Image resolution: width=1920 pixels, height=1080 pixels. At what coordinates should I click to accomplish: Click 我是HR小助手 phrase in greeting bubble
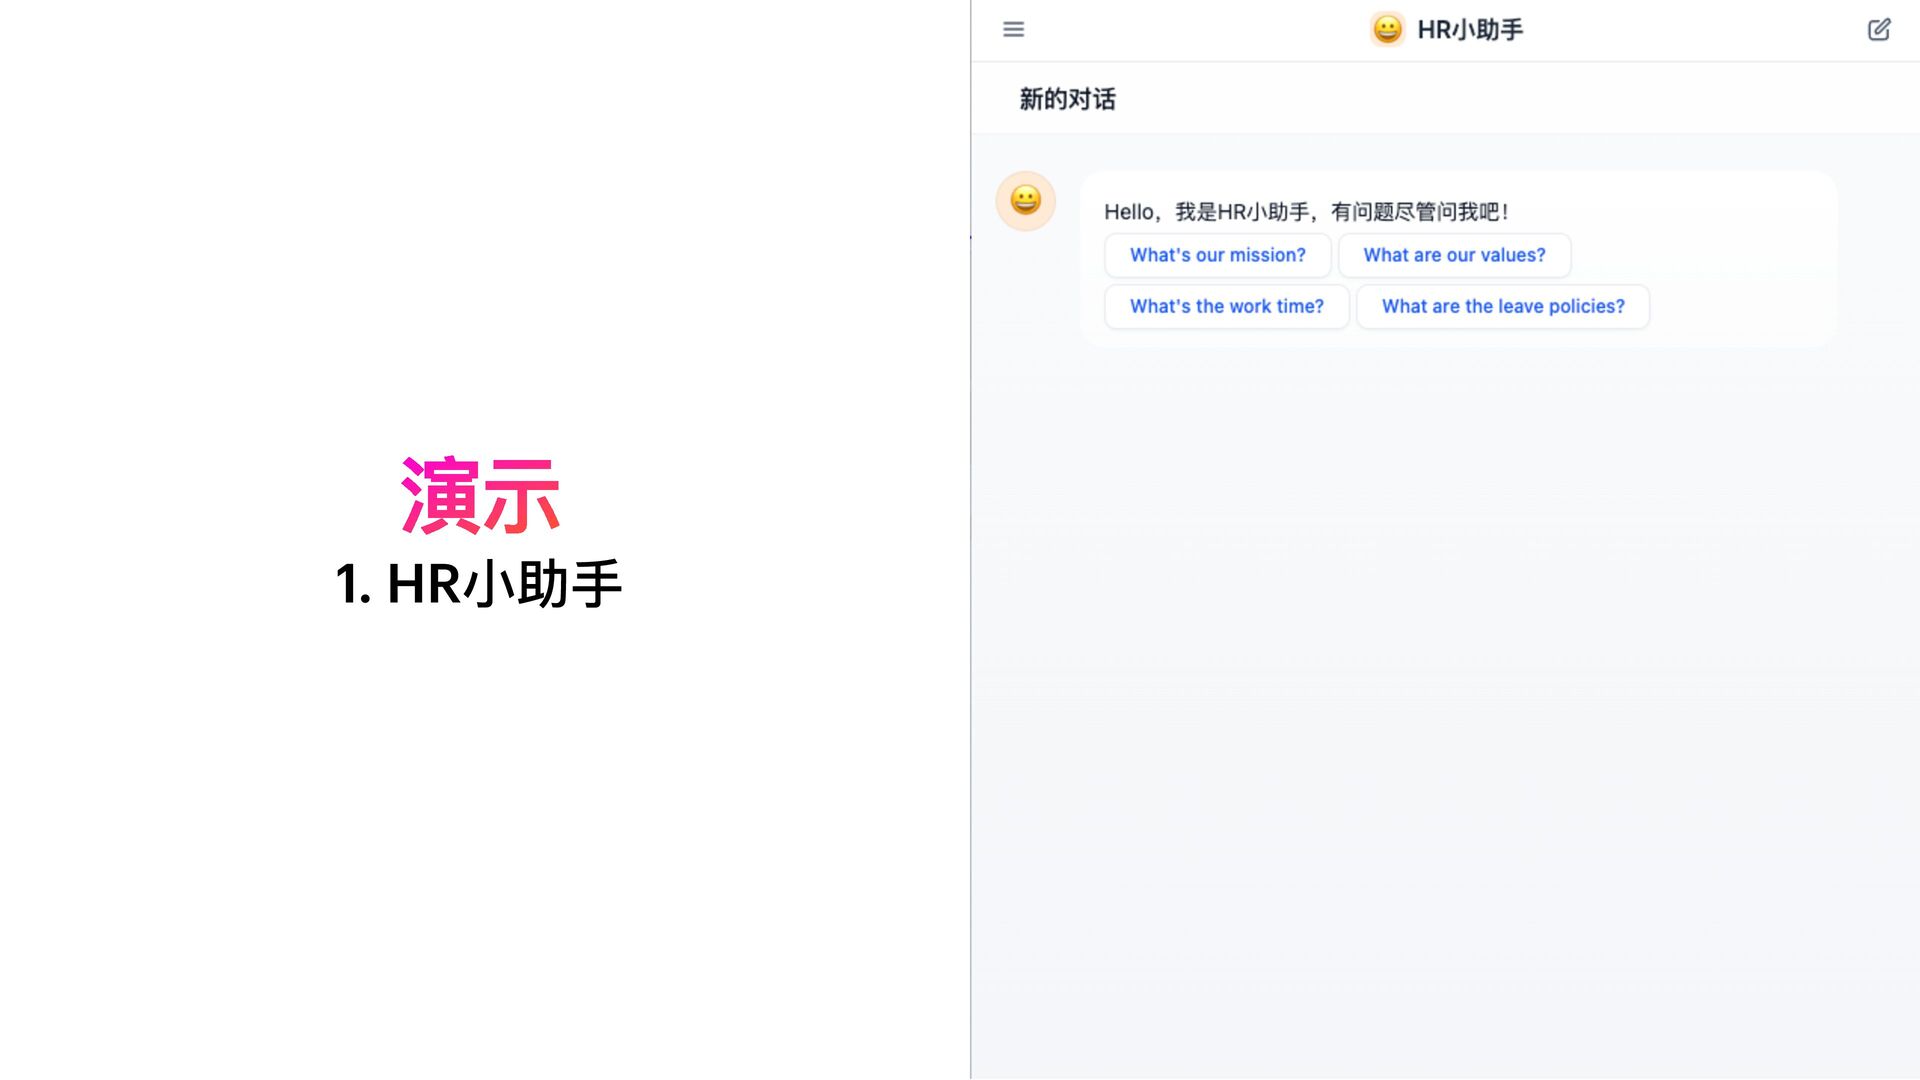1241,212
